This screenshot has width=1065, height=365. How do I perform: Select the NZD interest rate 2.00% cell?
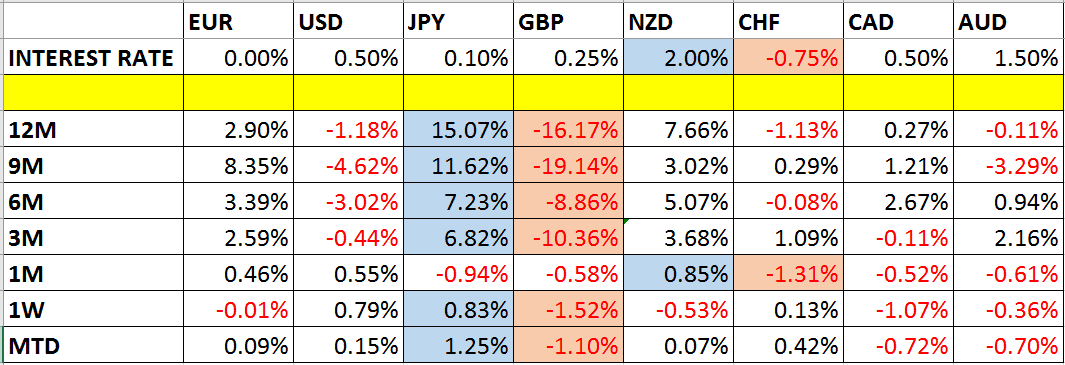678,58
